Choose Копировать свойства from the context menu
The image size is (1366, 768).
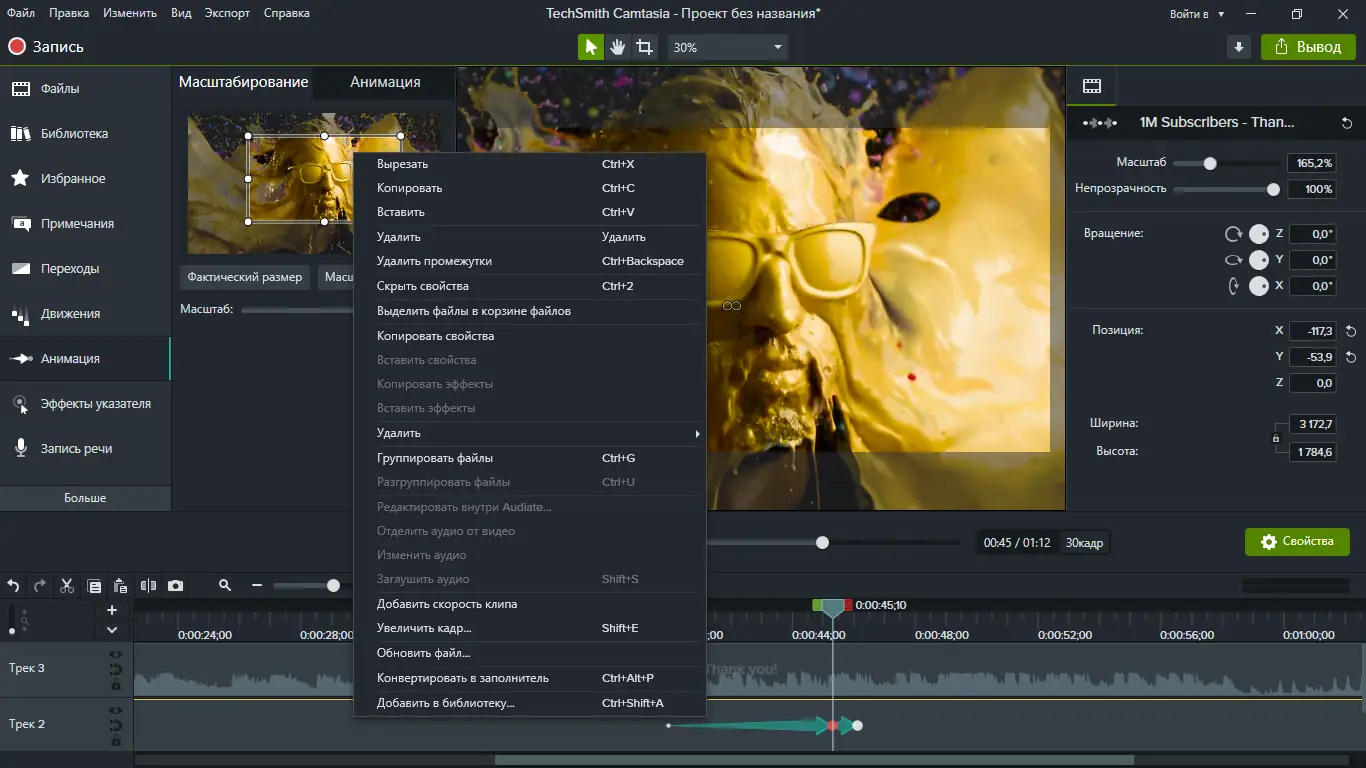click(435, 336)
